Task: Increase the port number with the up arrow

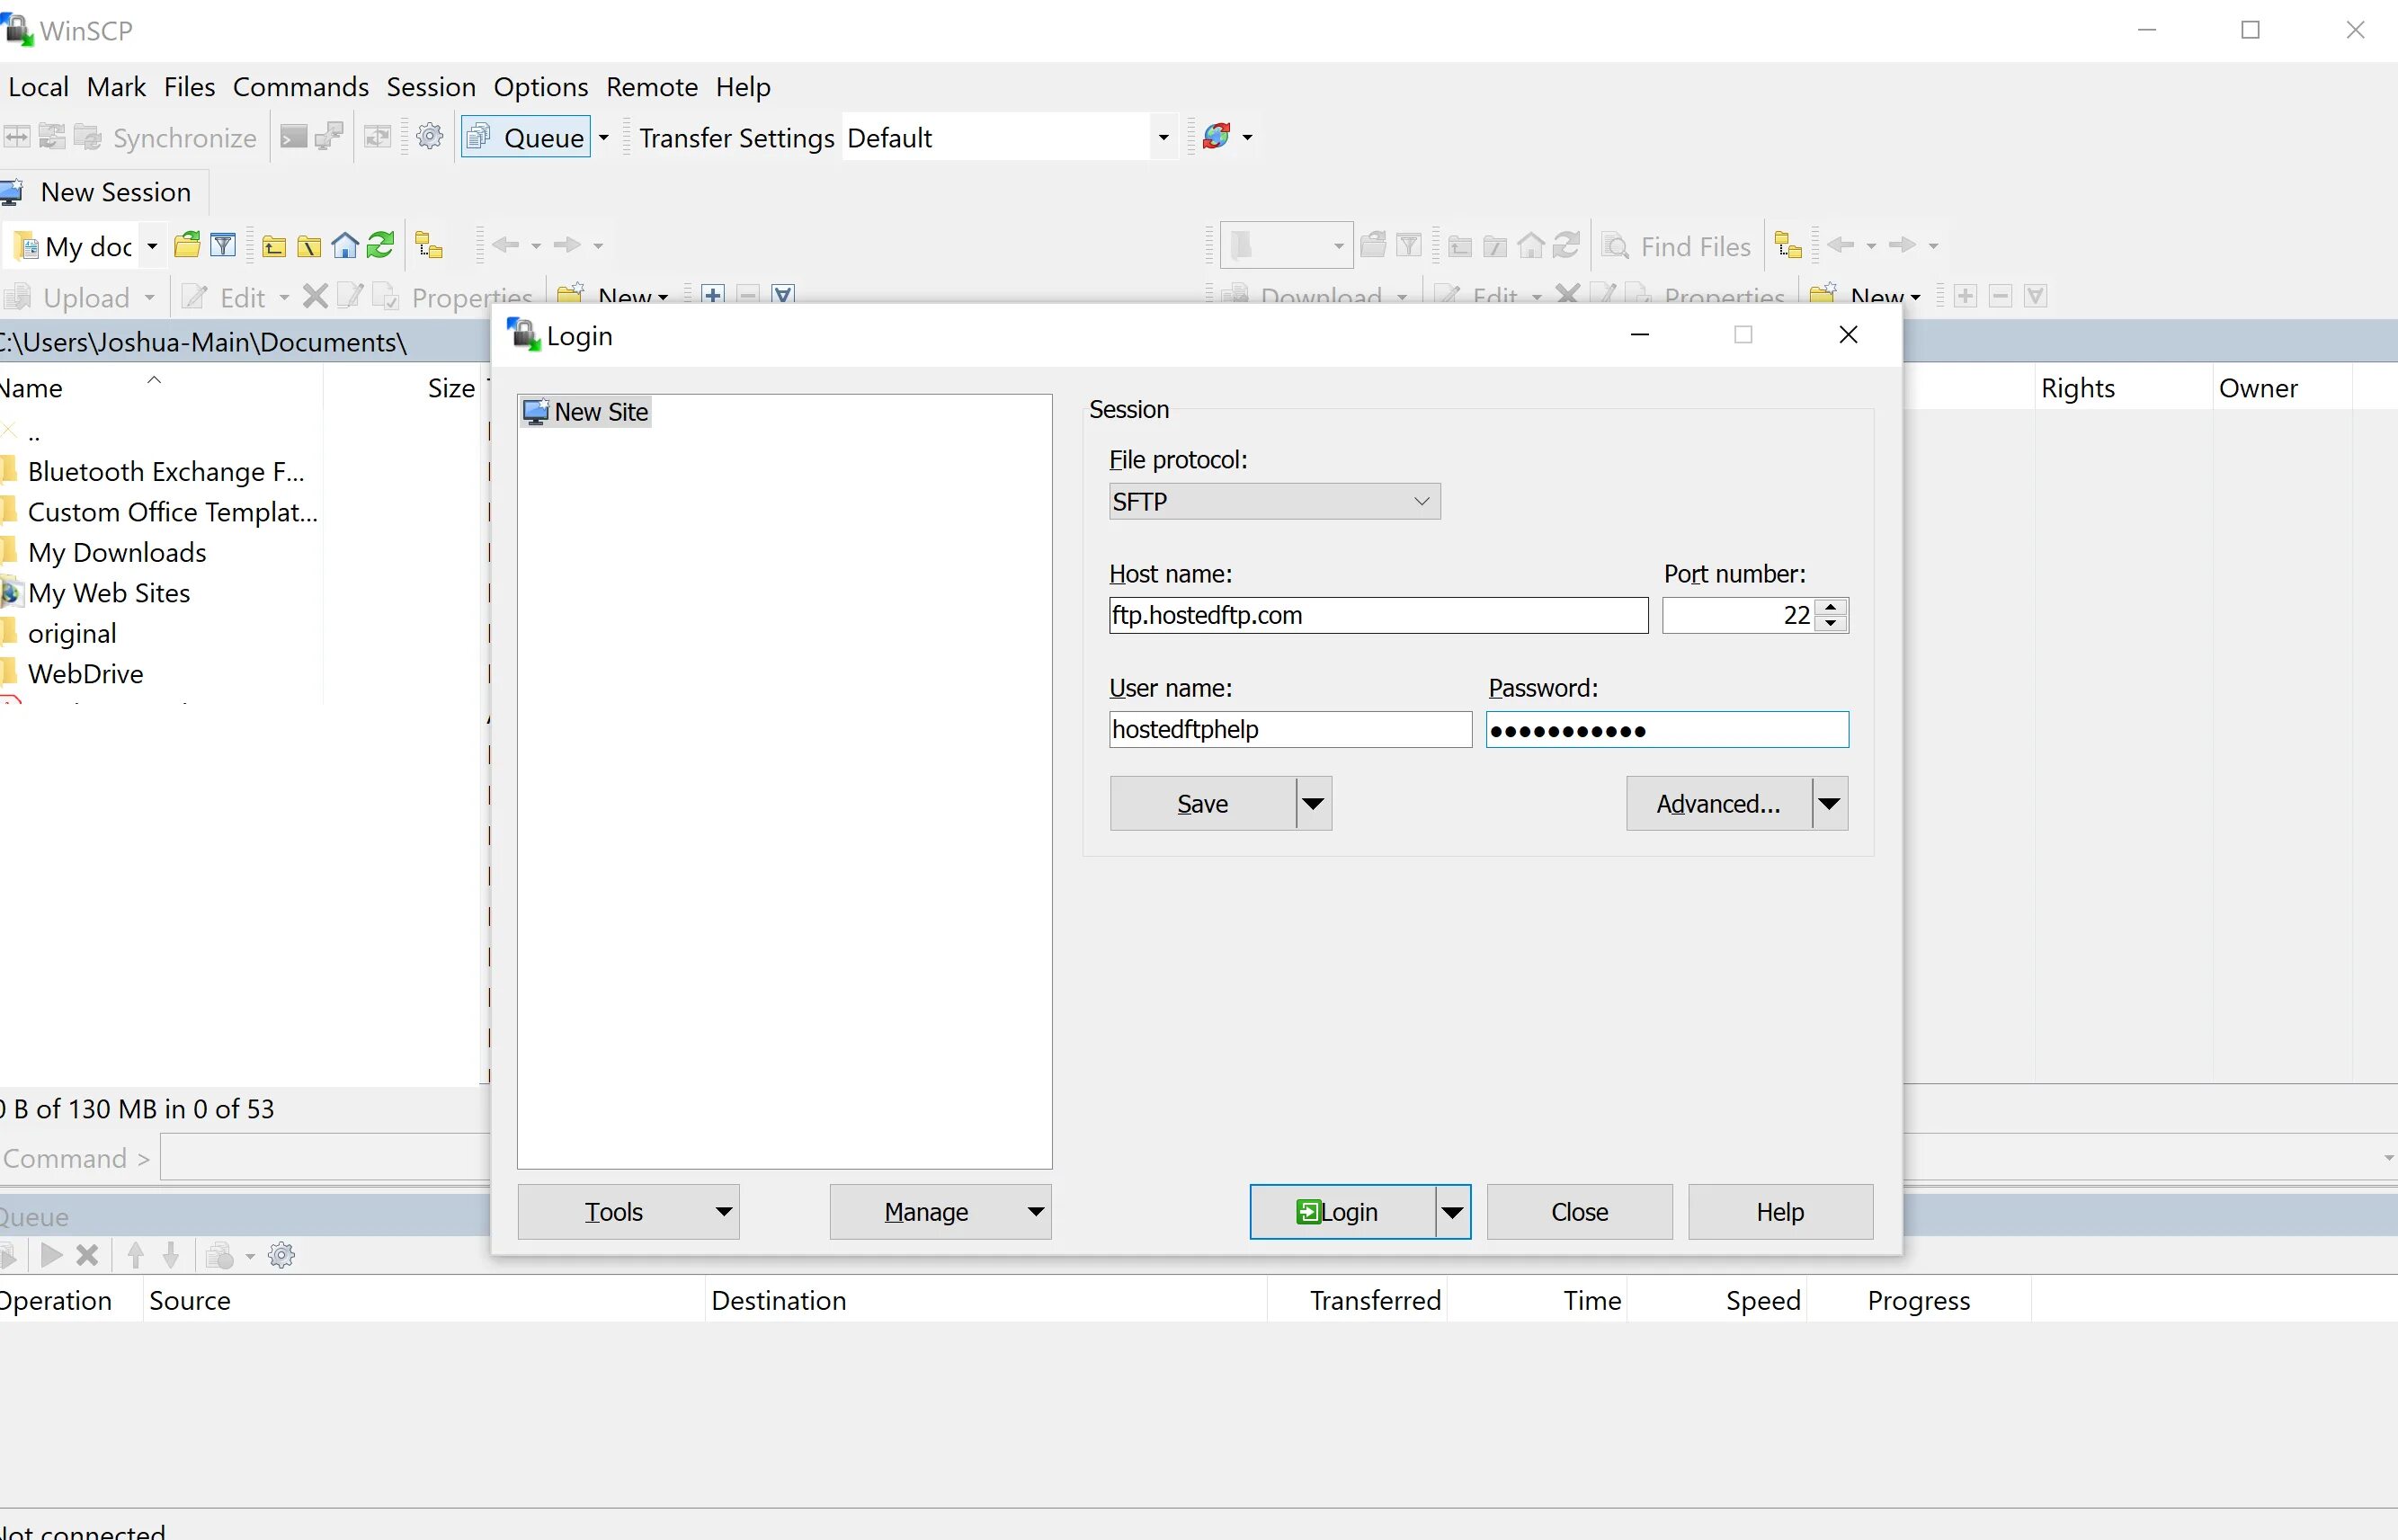Action: coord(1830,607)
